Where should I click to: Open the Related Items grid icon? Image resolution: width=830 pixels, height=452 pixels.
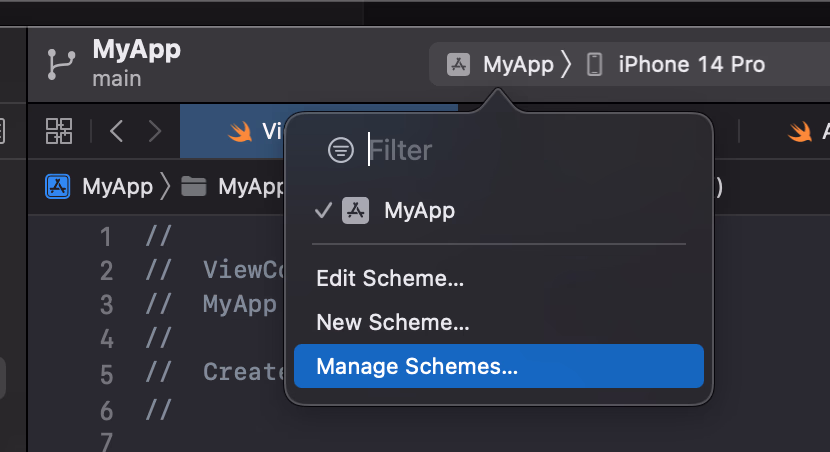(x=59, y=131)
